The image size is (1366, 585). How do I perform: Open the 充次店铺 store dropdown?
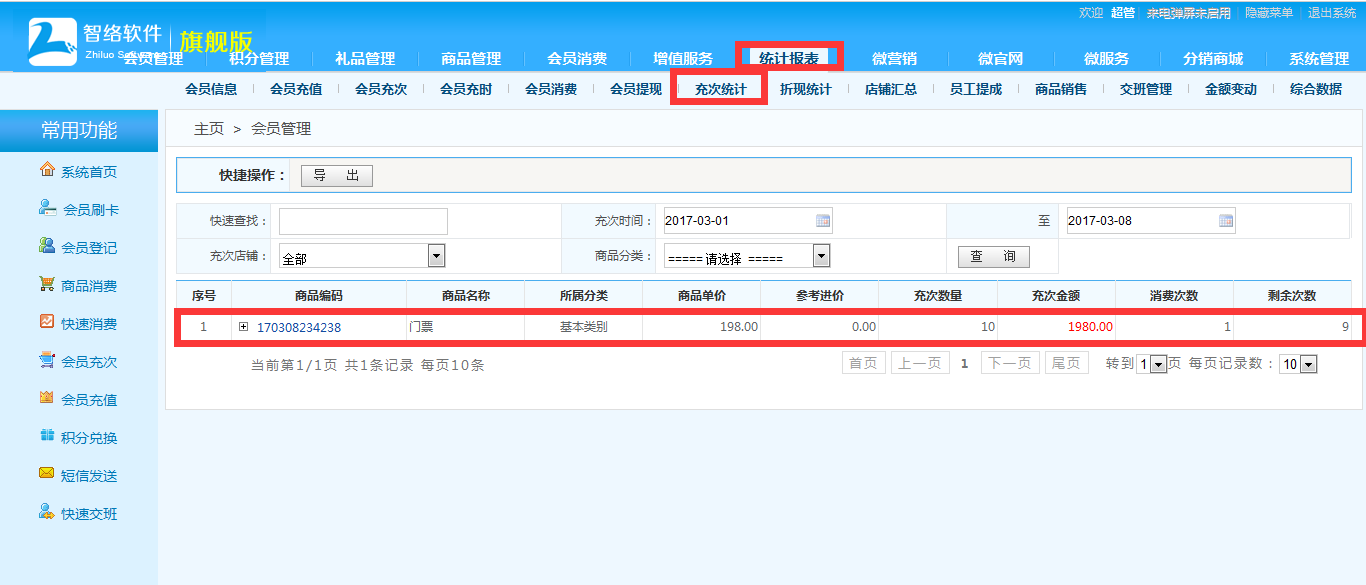coord(436,257)
